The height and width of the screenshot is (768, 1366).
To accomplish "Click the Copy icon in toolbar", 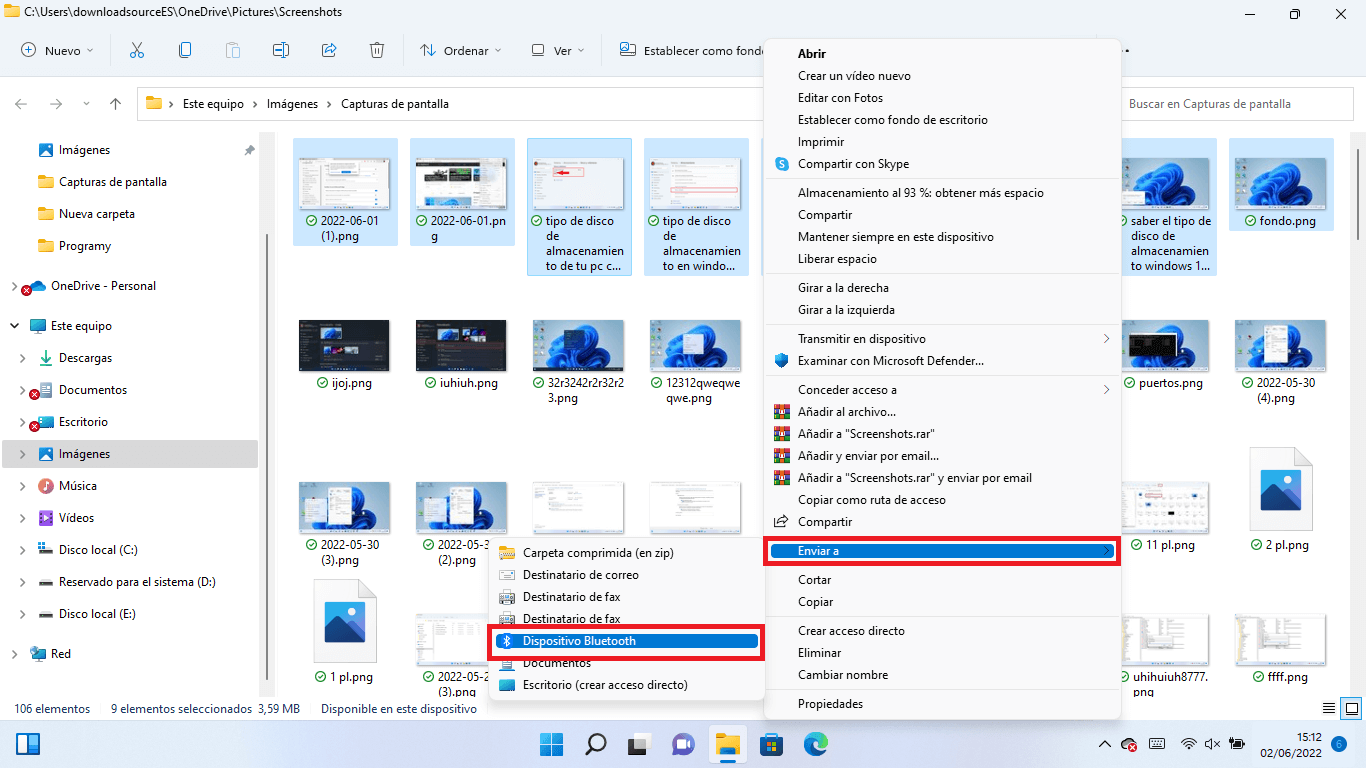I will pyautogui.click(x=185, y=50).
